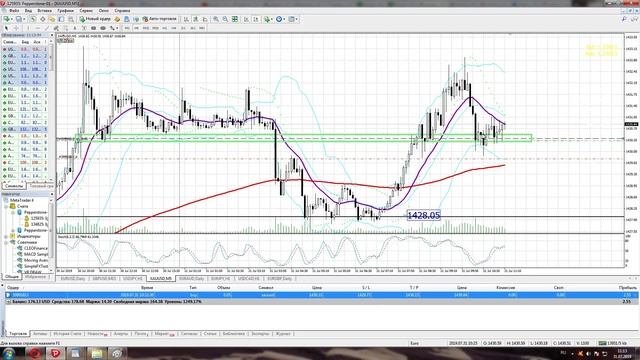Toggle the chart shift icon
Screen dimensions: 640x360
pyautogui.click(x=256, y=19)
